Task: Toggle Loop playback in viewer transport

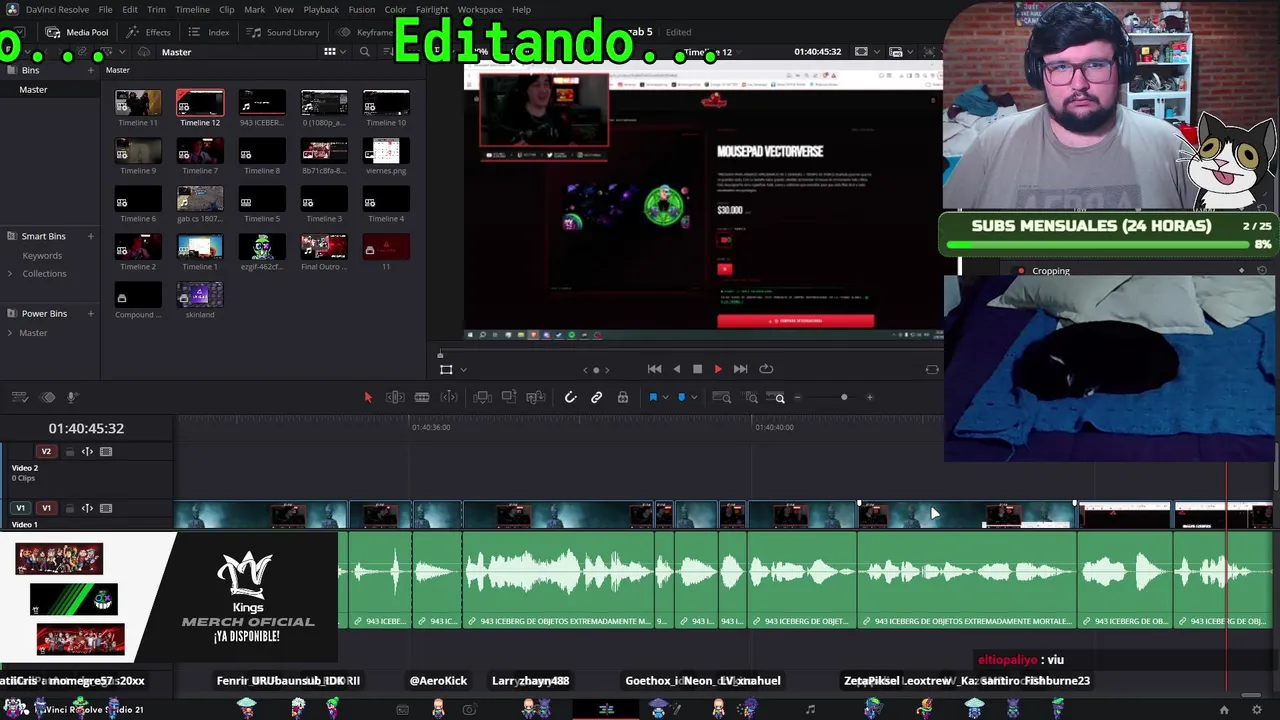Action: 766,369
